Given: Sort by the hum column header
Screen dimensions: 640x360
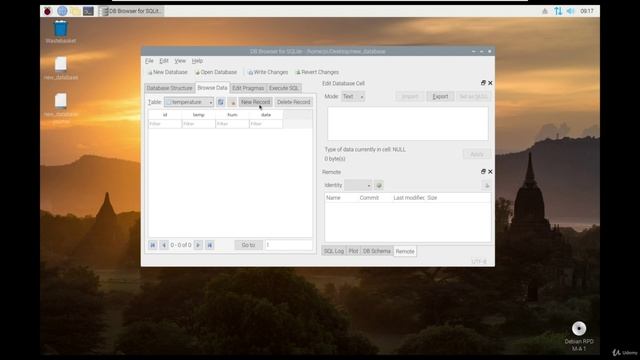Looking at the screenshot, I should (232, 115).
